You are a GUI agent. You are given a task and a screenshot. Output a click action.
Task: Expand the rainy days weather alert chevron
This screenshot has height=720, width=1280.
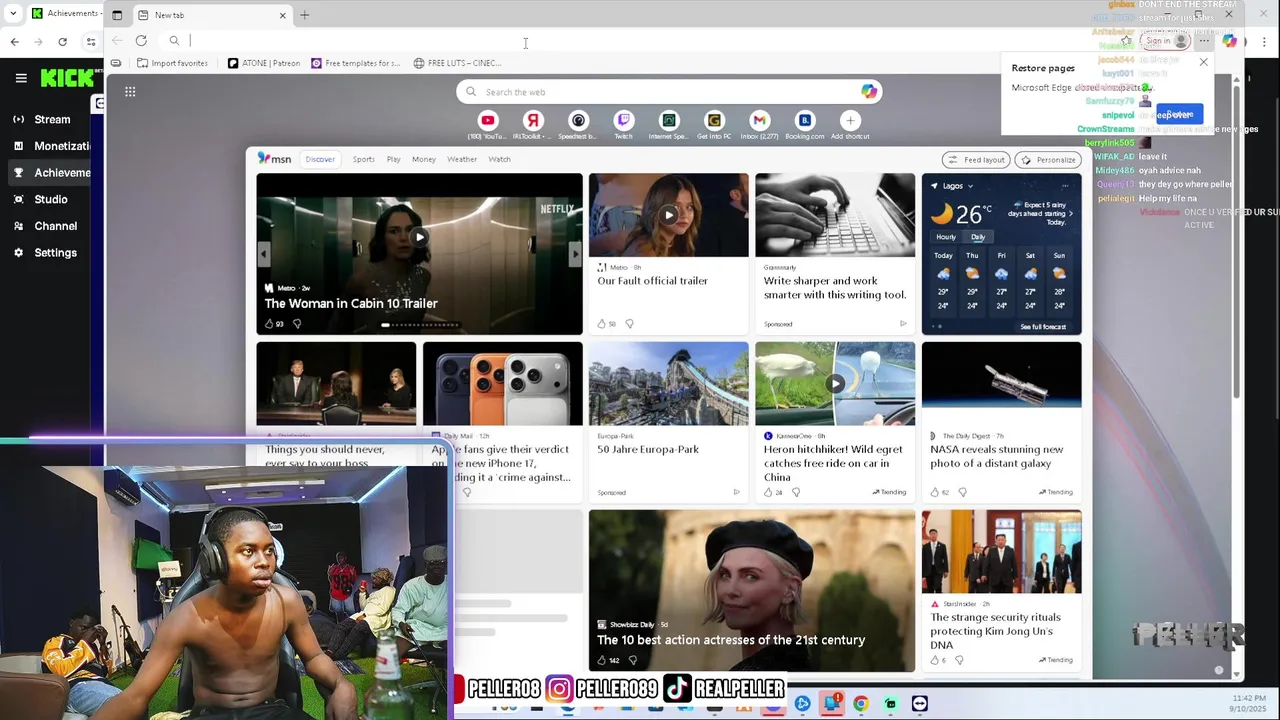[x=1071, y=214]
